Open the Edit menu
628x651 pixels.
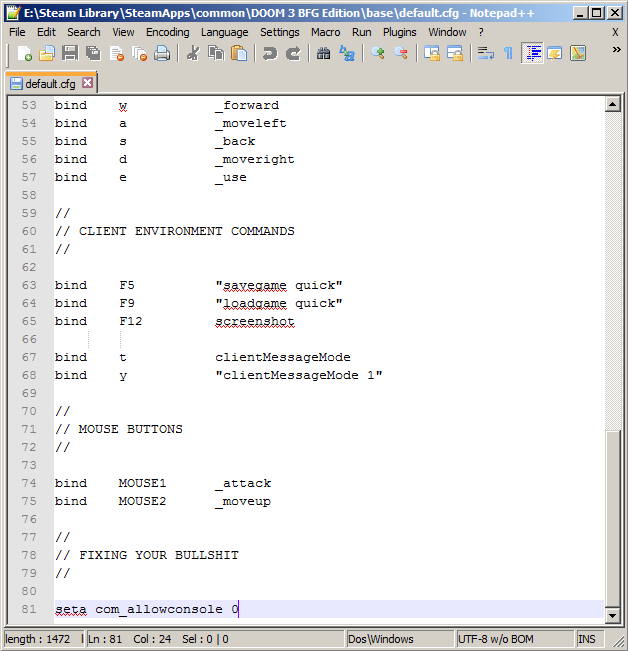[46, 32]
